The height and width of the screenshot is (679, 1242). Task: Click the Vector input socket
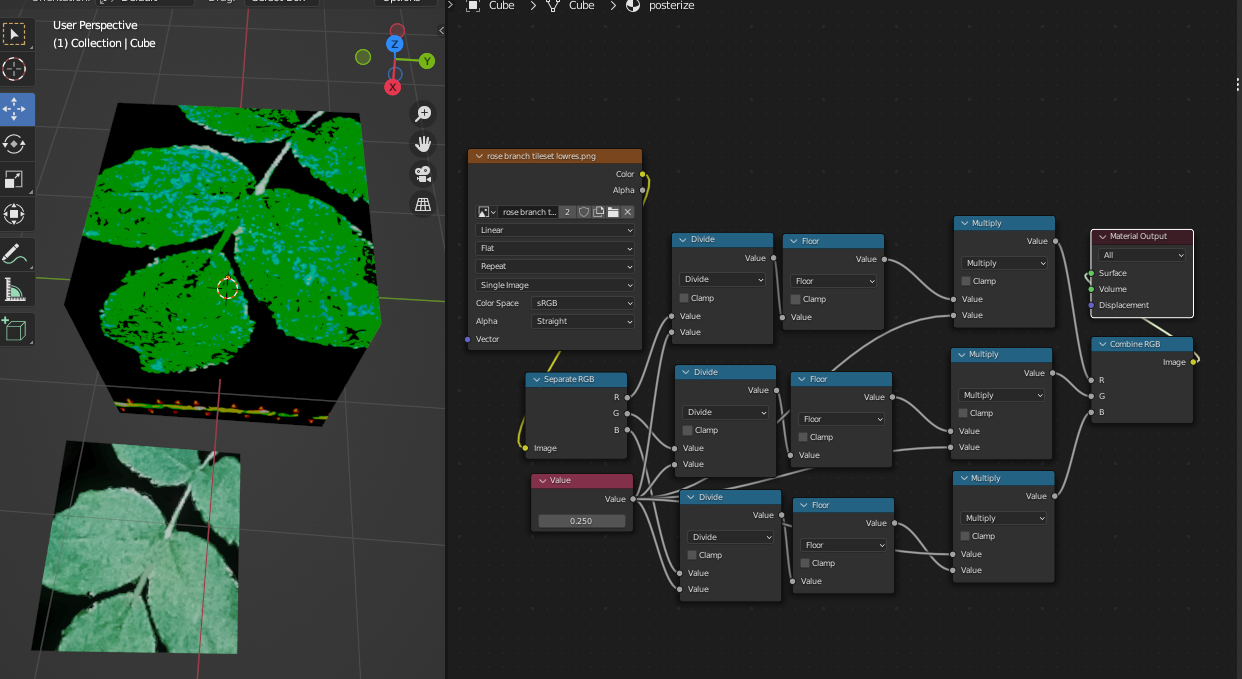[468, 339]
